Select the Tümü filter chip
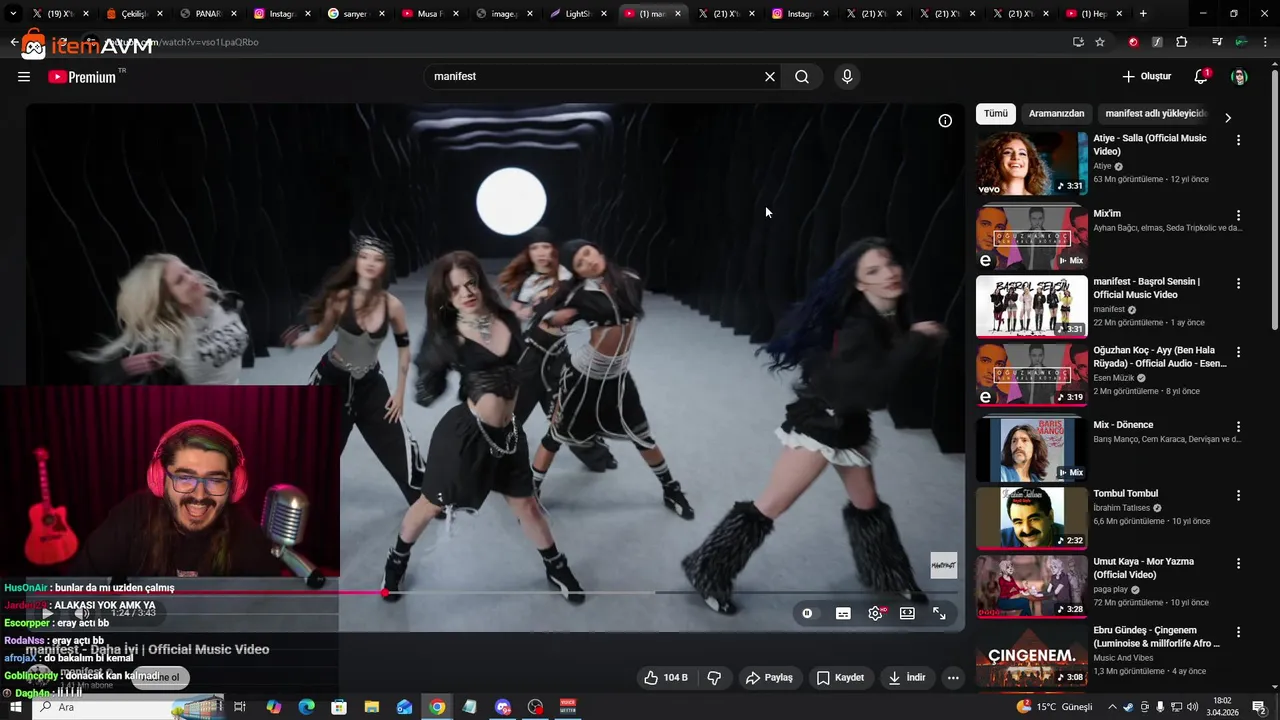 click(996, 114)
